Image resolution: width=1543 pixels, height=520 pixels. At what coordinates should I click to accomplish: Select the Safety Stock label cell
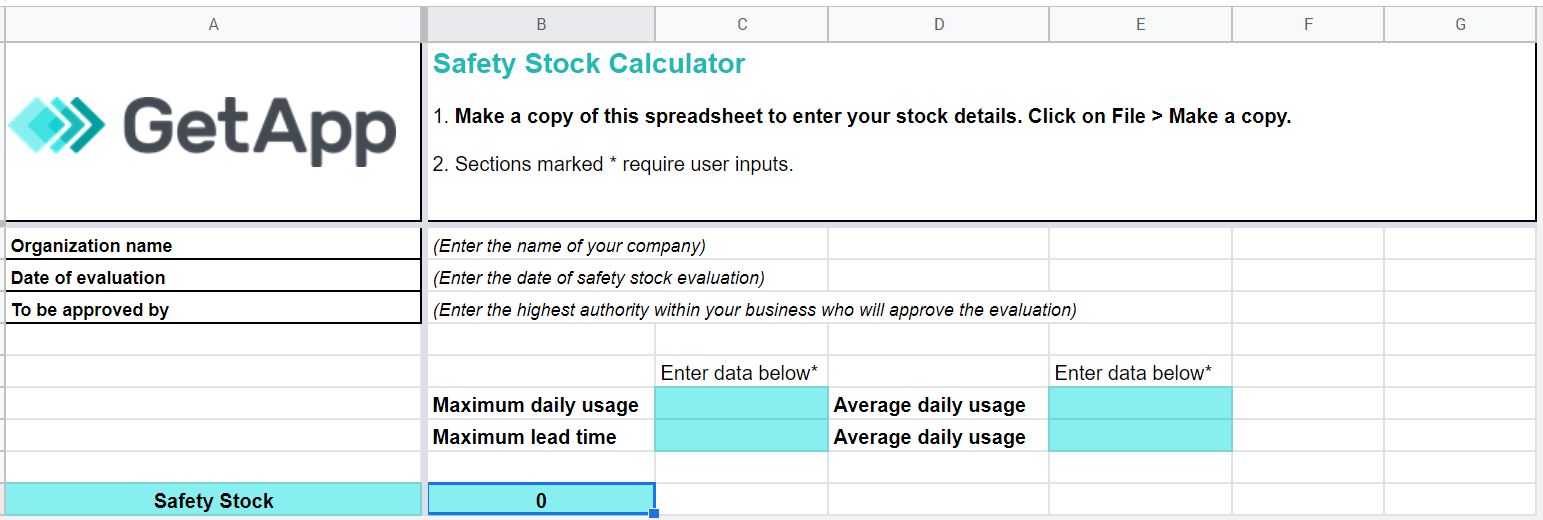click(x=213, y=501)
